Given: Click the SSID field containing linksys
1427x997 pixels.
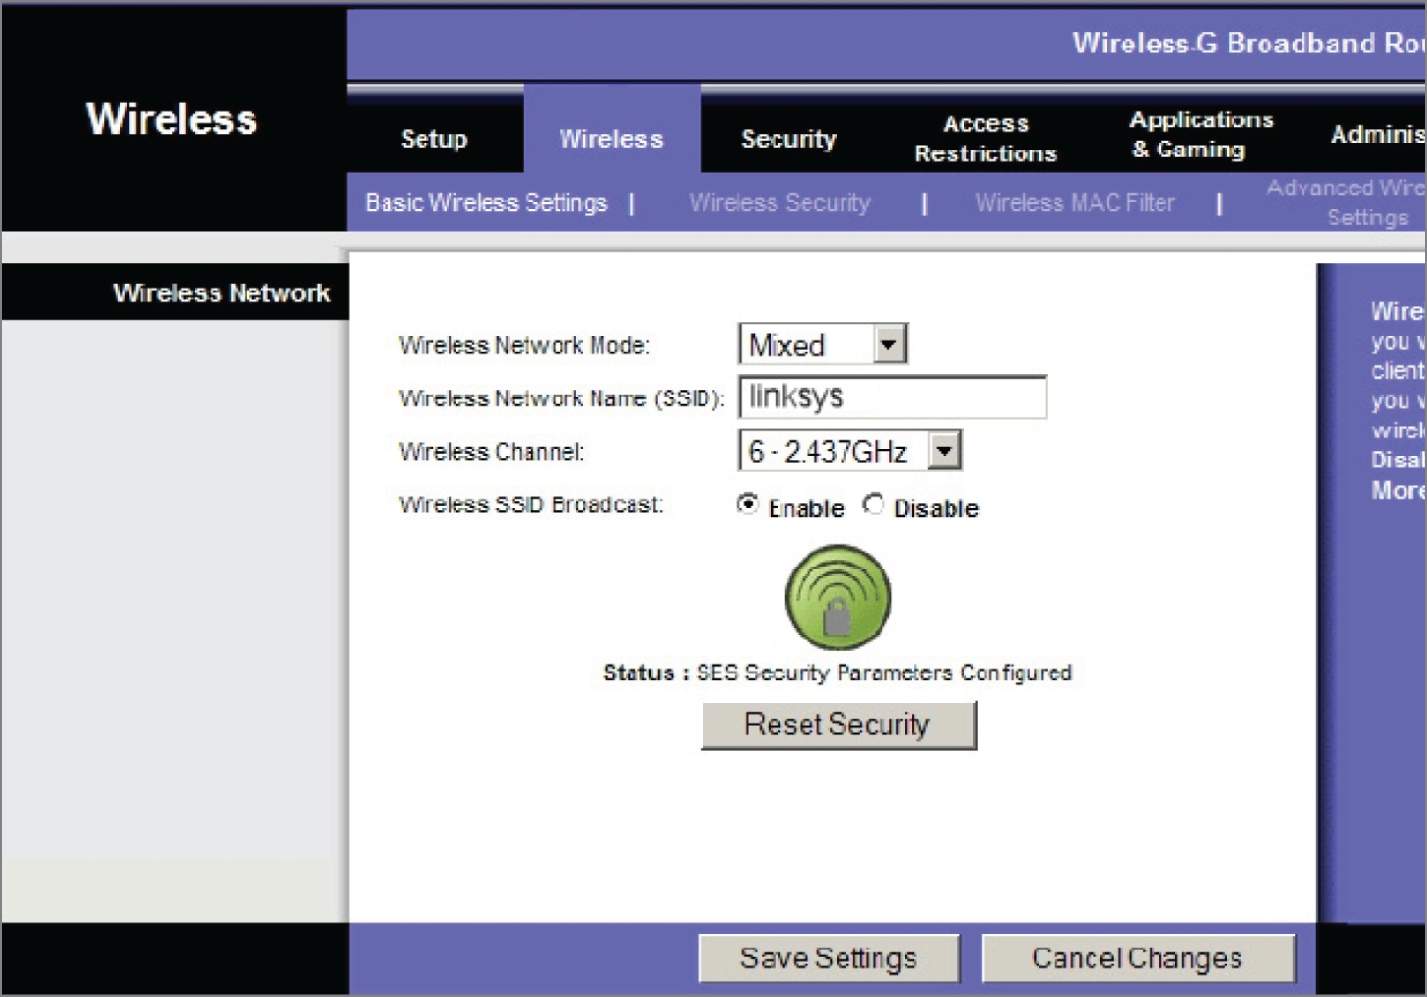Looking at the screenshot, I should pos(892,396).
